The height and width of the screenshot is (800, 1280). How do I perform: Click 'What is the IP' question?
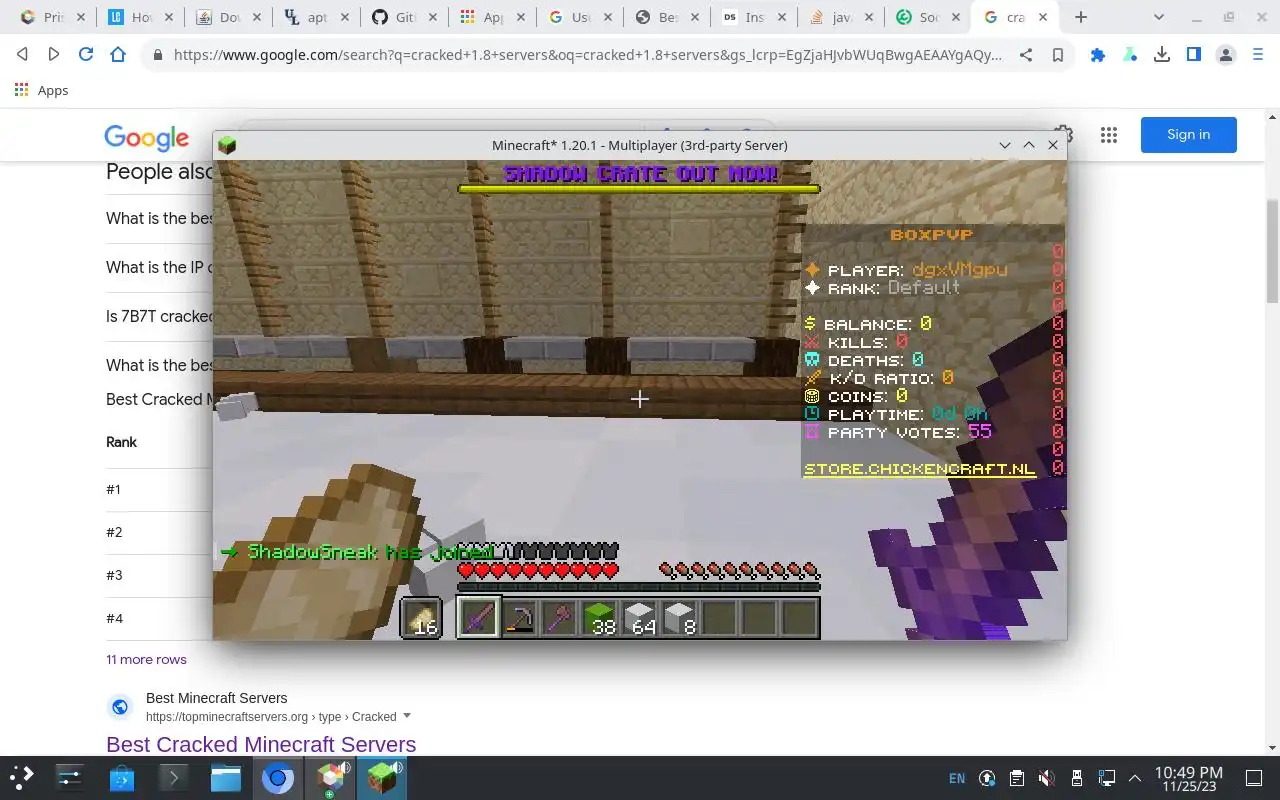tap(160, 267)
